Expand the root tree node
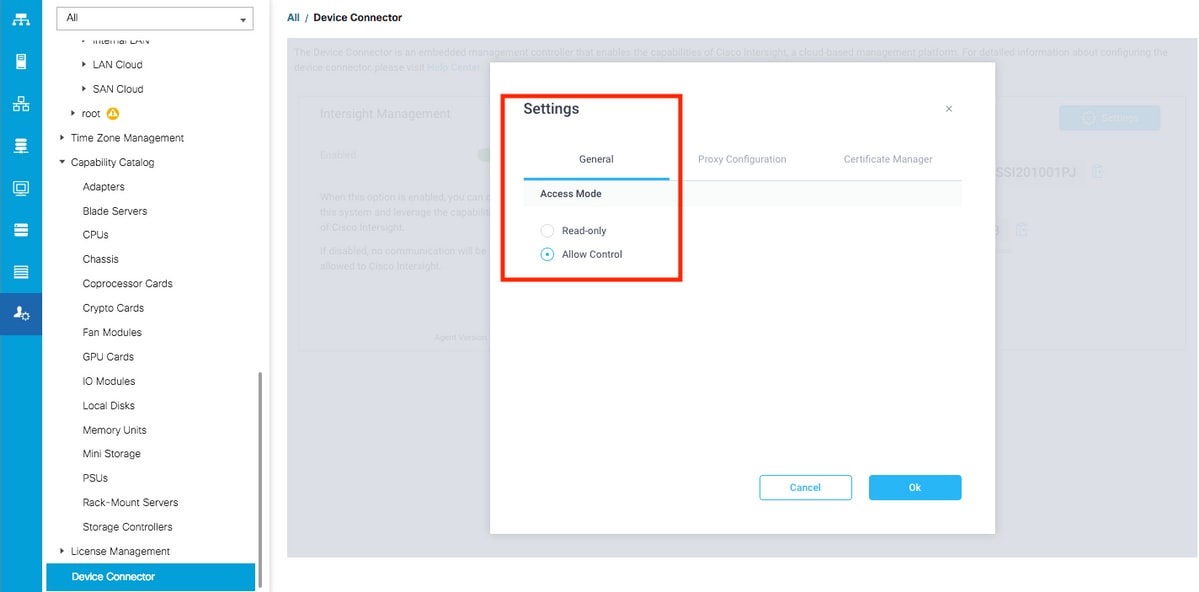This screenshot has width=1199, height=592. click(x=73, y=113)
